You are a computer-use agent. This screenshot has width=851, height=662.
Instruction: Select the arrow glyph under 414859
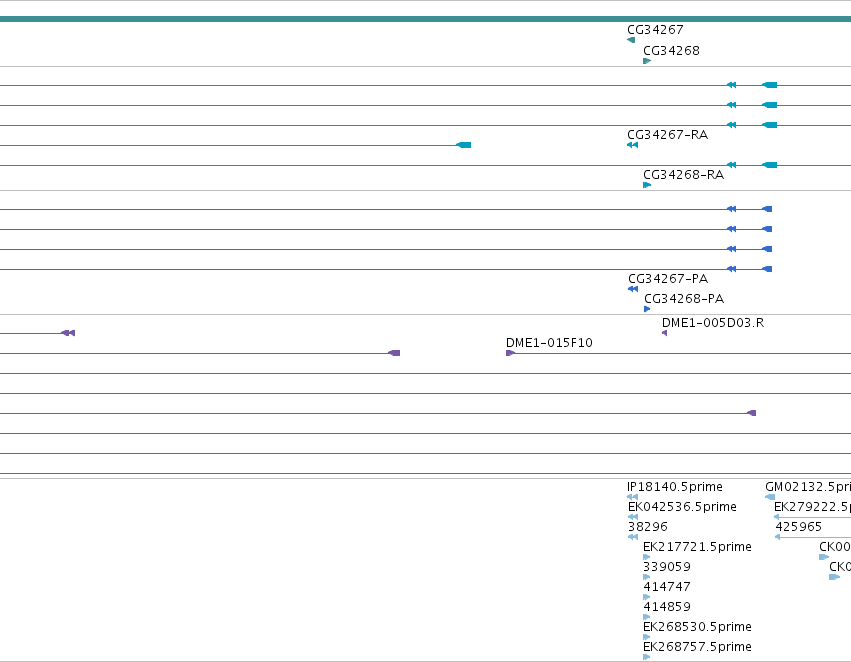click(646, 617)
